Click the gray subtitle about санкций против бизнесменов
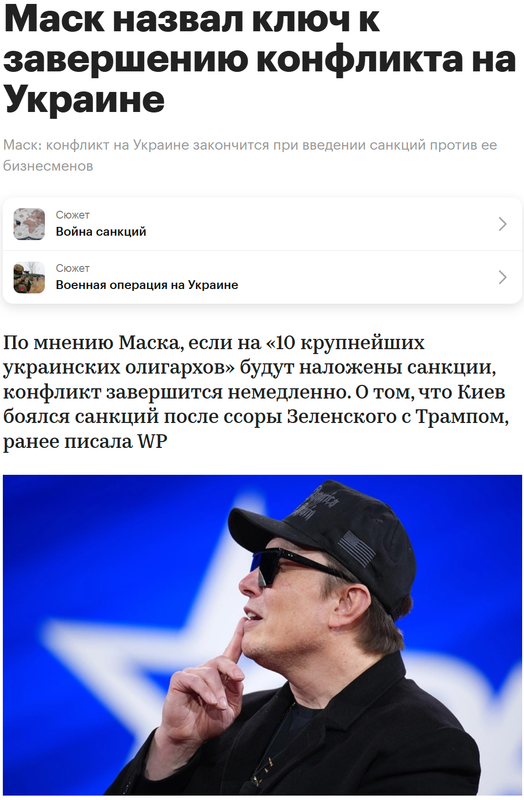 point(250,155)
